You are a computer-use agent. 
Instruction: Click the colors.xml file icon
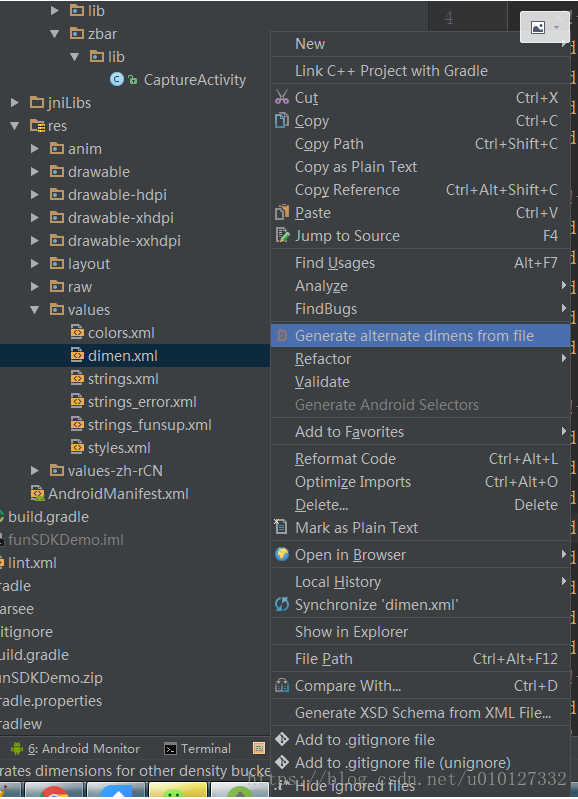click(77, 333)
